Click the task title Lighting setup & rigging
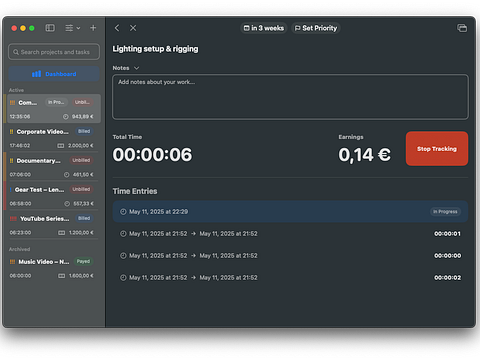 155,49
